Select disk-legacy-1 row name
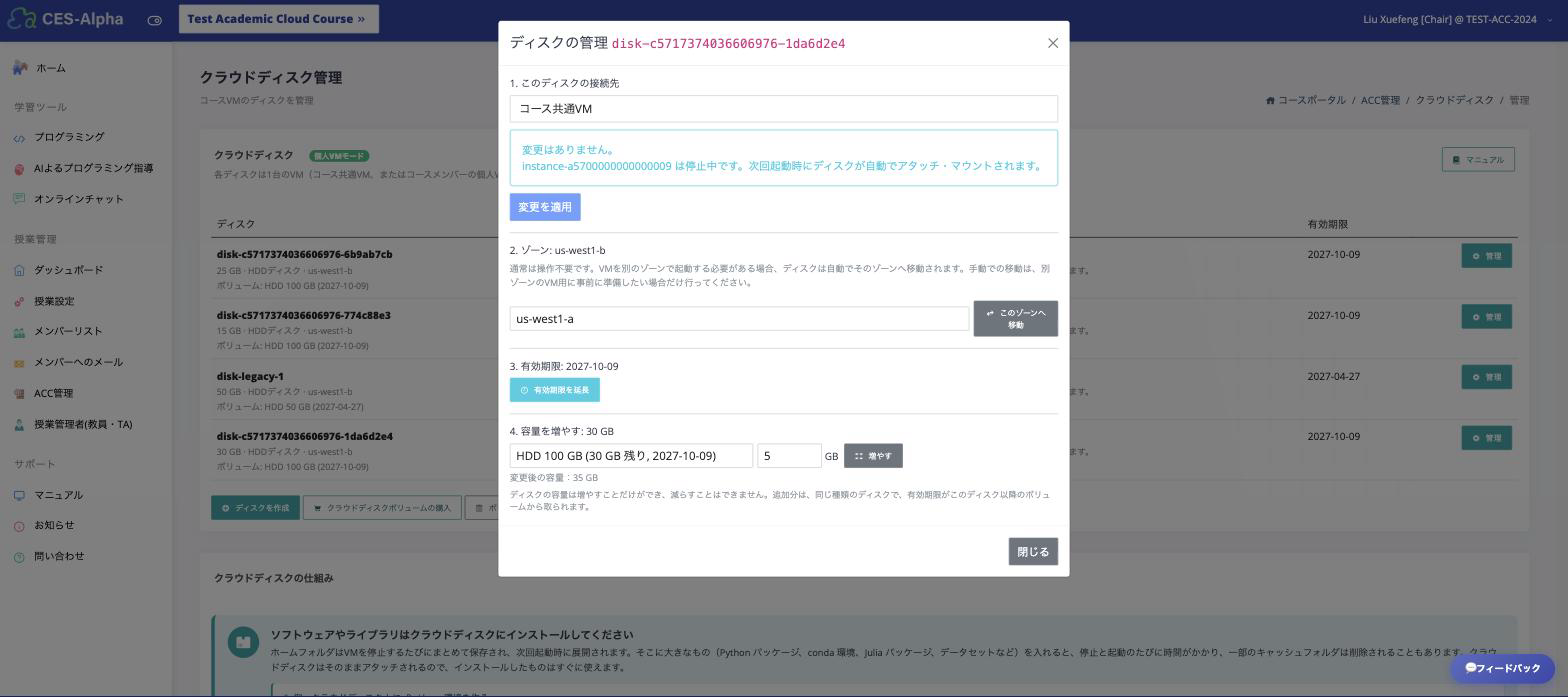 250,376
